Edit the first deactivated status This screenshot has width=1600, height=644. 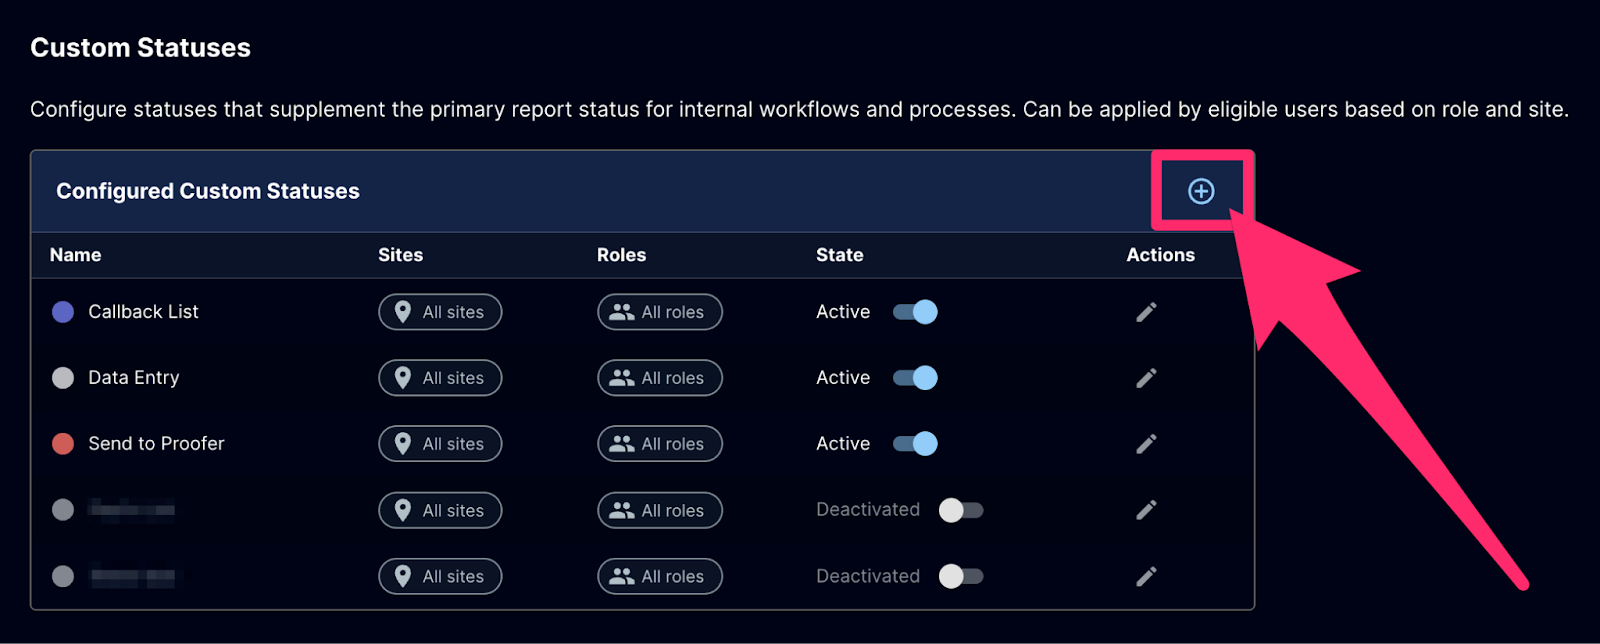[x=1146, y=510]
